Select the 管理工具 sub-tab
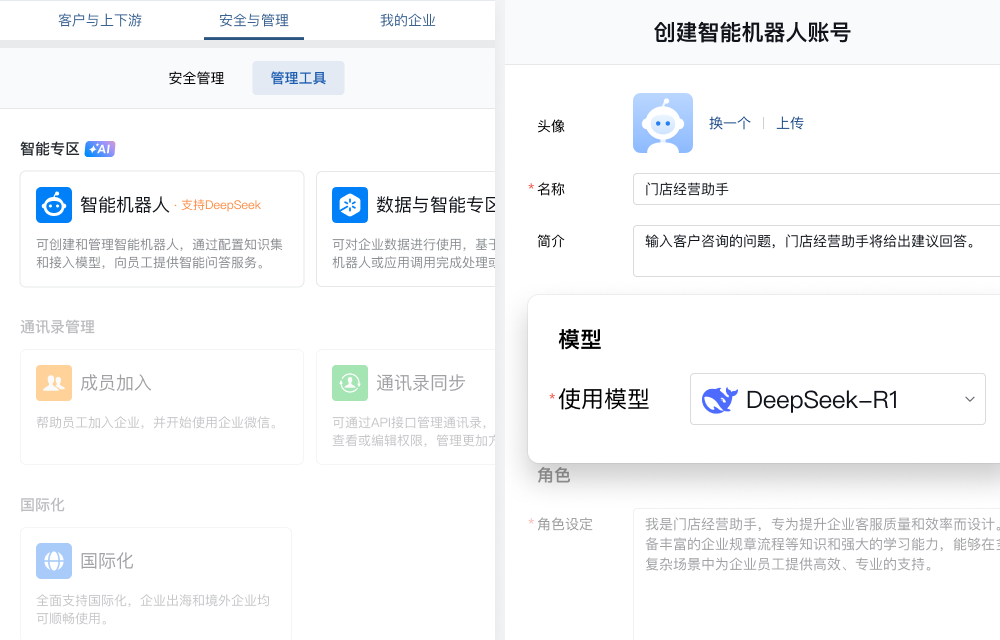The height and width of the screenshot is (640, 1000). (298, 78)
